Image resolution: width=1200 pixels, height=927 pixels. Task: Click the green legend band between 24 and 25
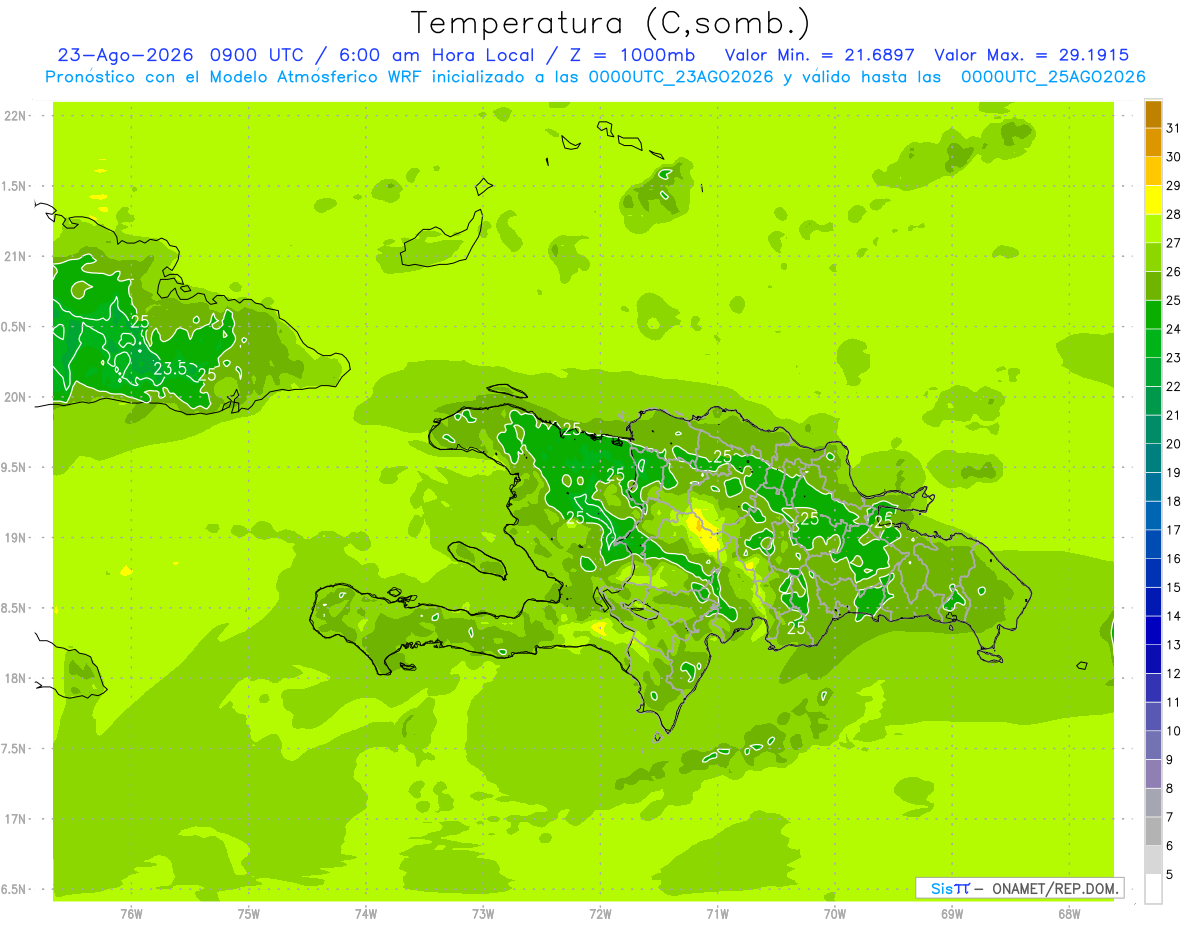1154,315
